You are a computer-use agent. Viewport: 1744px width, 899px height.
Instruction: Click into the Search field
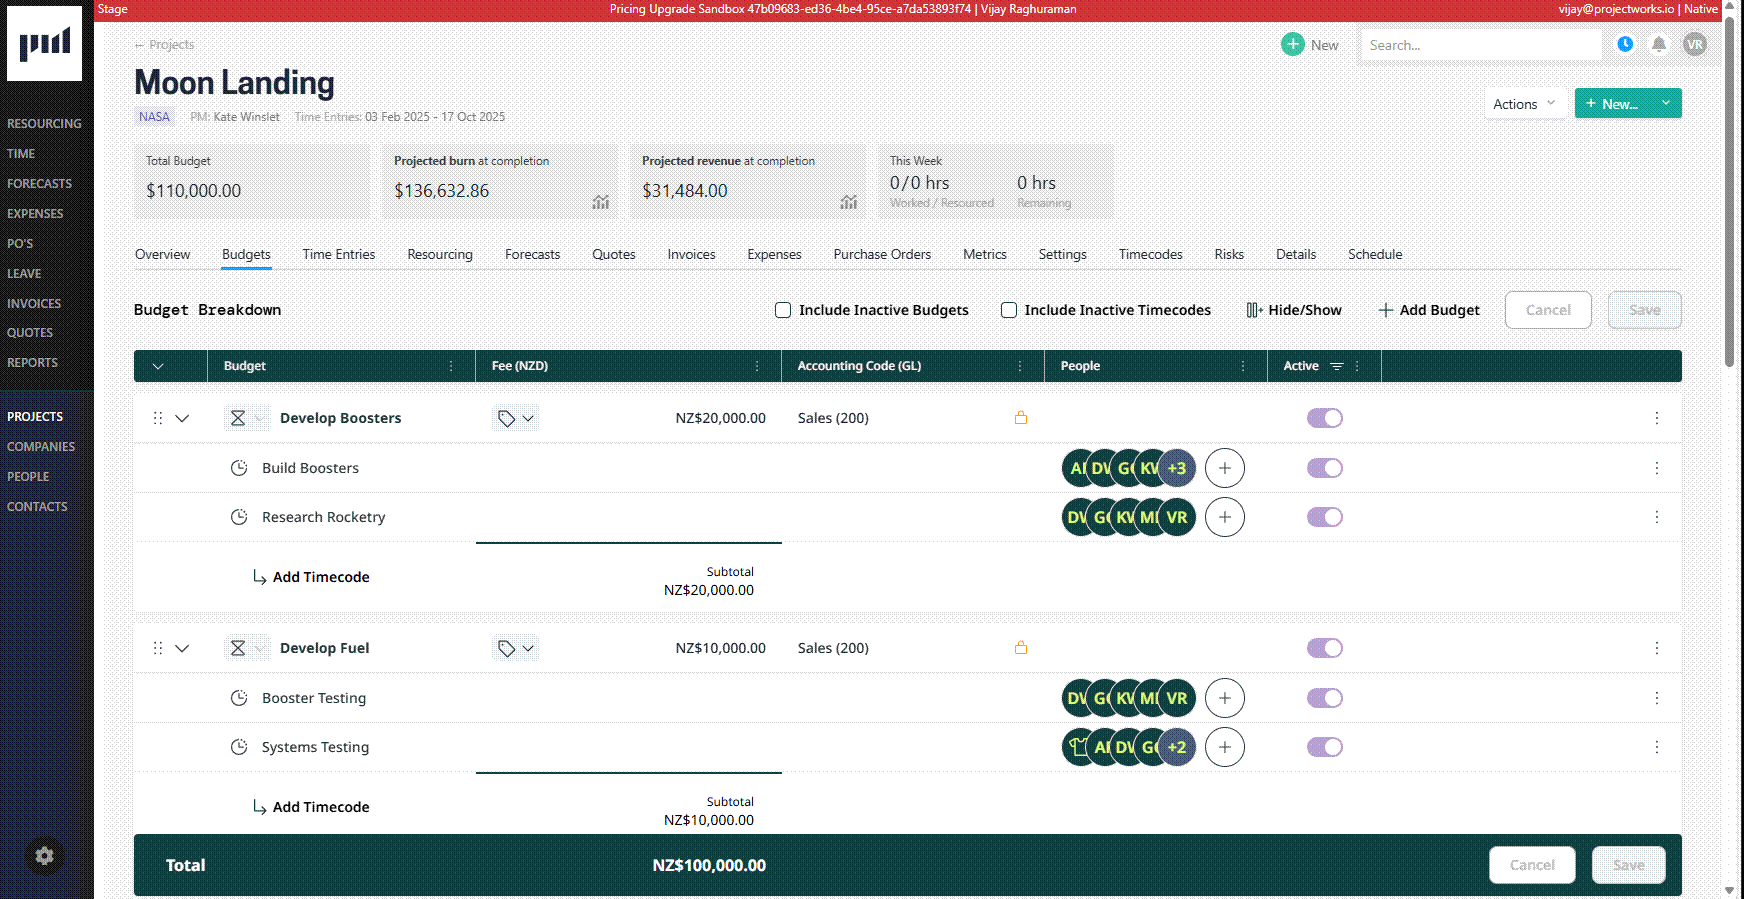(1479, 45)
